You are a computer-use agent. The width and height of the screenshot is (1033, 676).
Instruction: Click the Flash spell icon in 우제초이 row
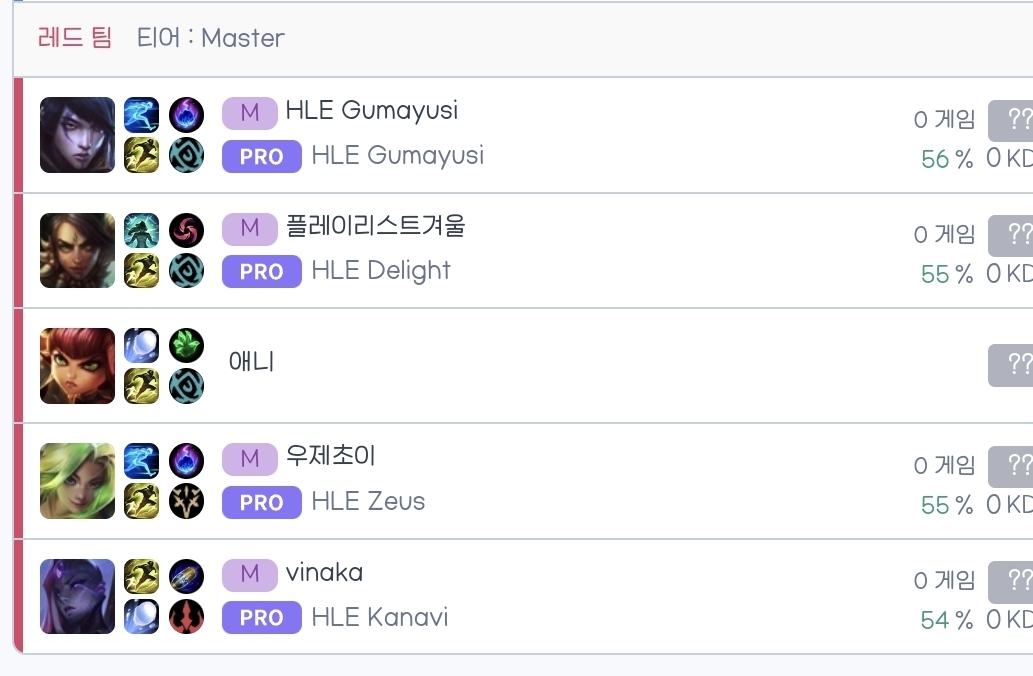click(x=141, y=501)
